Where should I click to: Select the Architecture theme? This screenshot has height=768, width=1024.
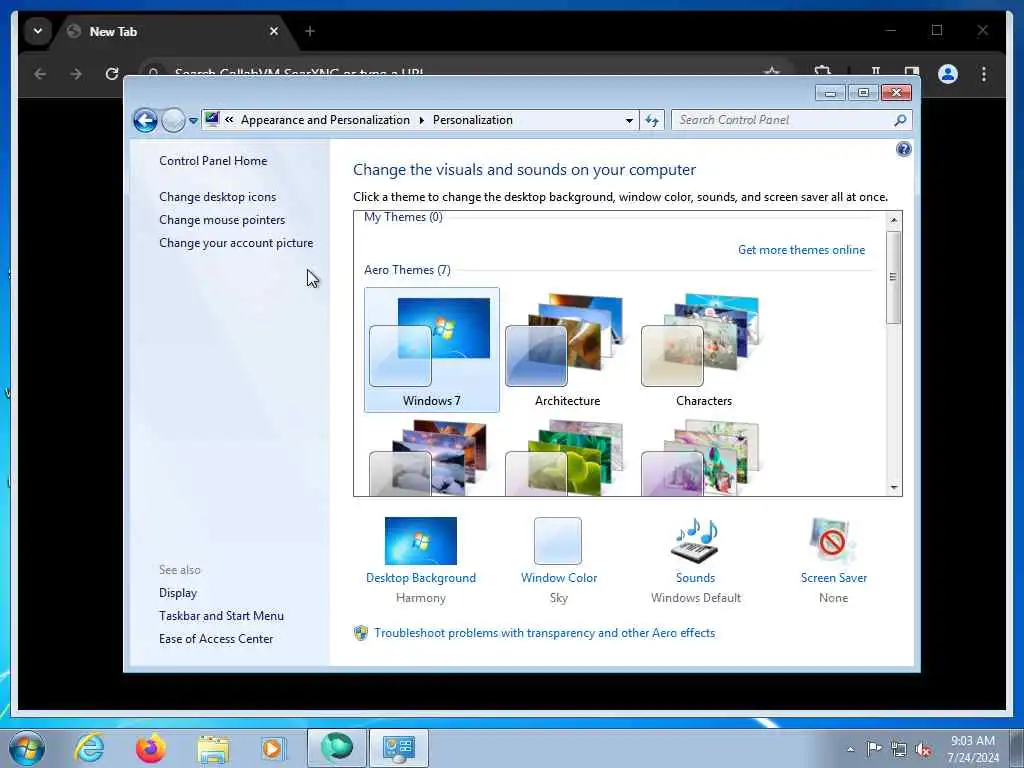coord(568,350)
